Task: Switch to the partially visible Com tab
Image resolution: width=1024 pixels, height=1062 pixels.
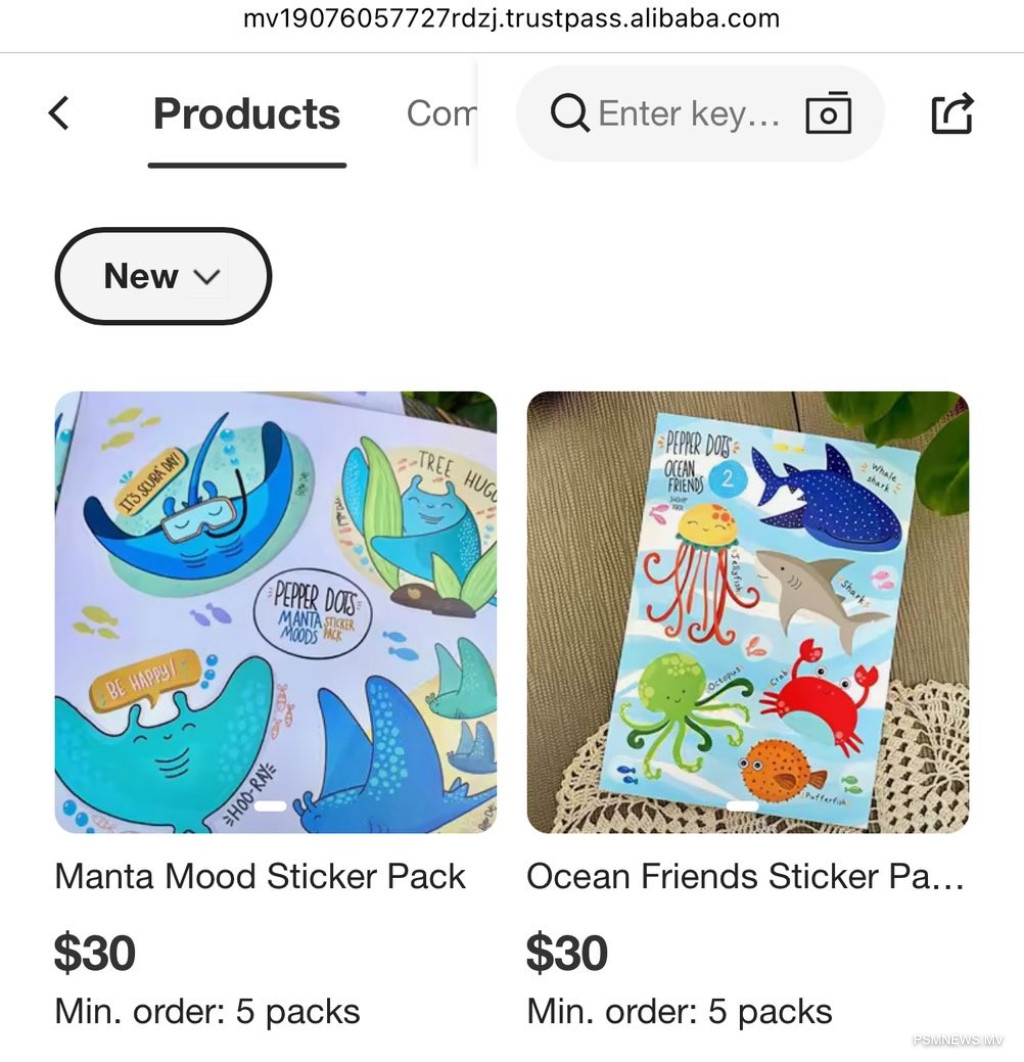Action: click(x=440, y=114)
